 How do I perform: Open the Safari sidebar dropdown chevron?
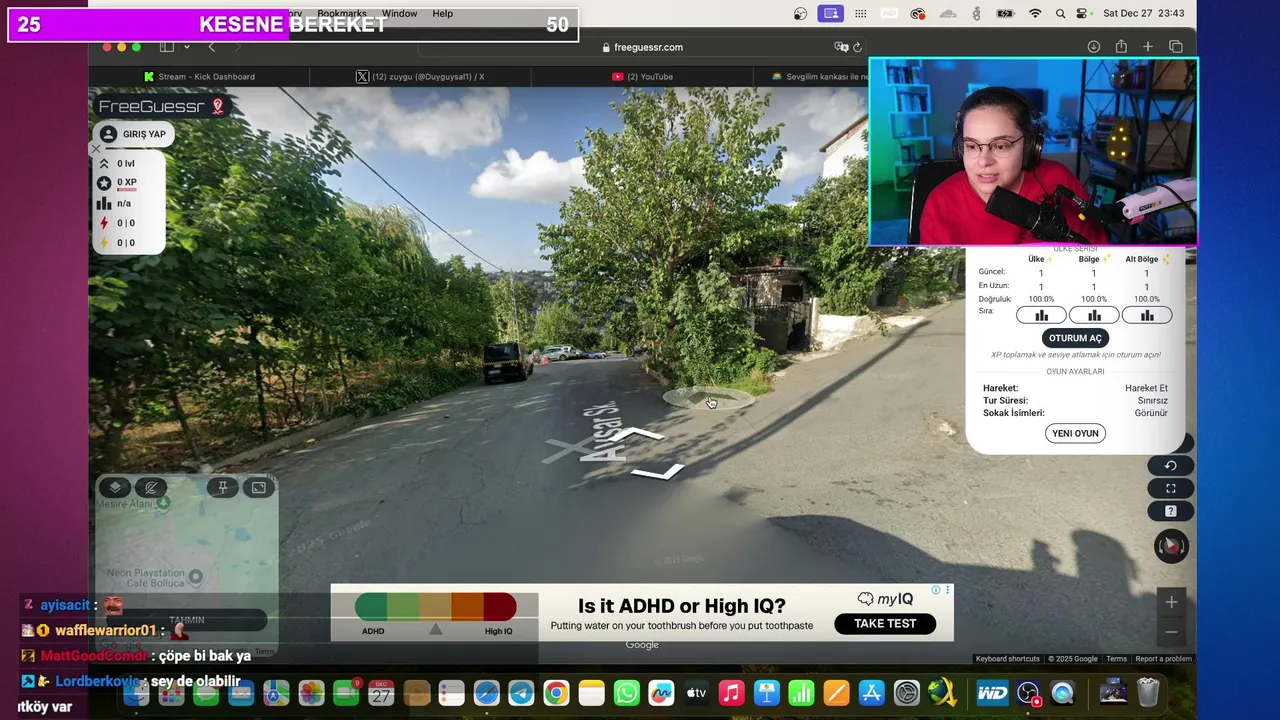point(186,47)
